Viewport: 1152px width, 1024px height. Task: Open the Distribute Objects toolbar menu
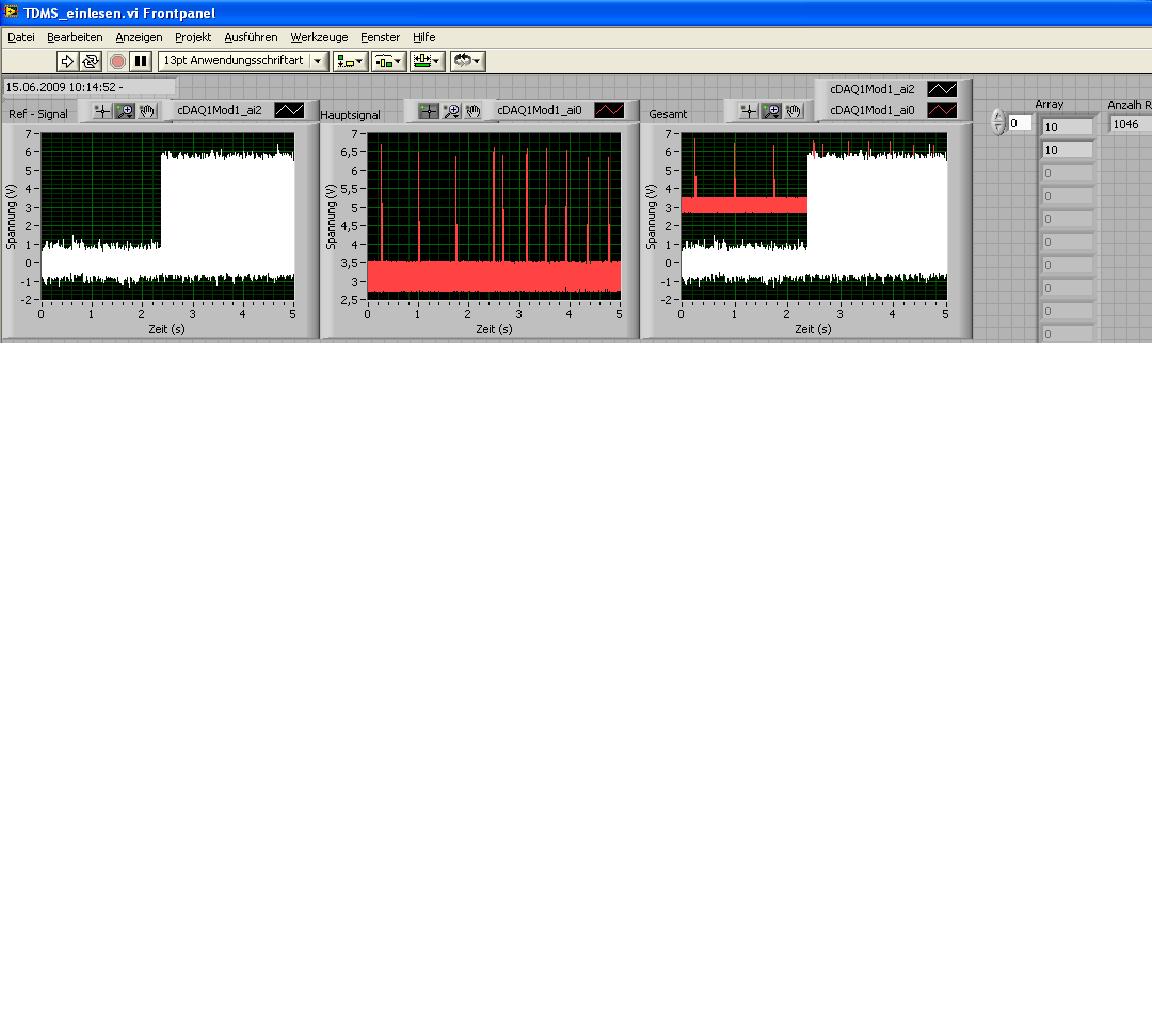389,62
